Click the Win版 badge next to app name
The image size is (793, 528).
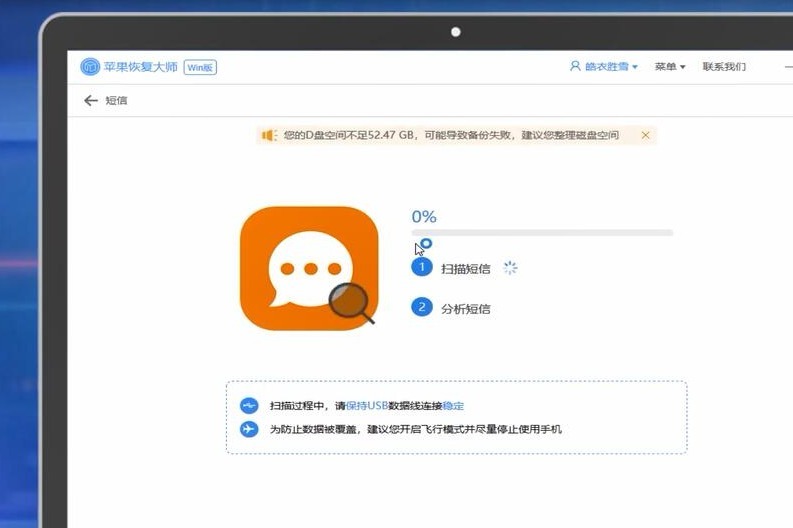point(200,67)
